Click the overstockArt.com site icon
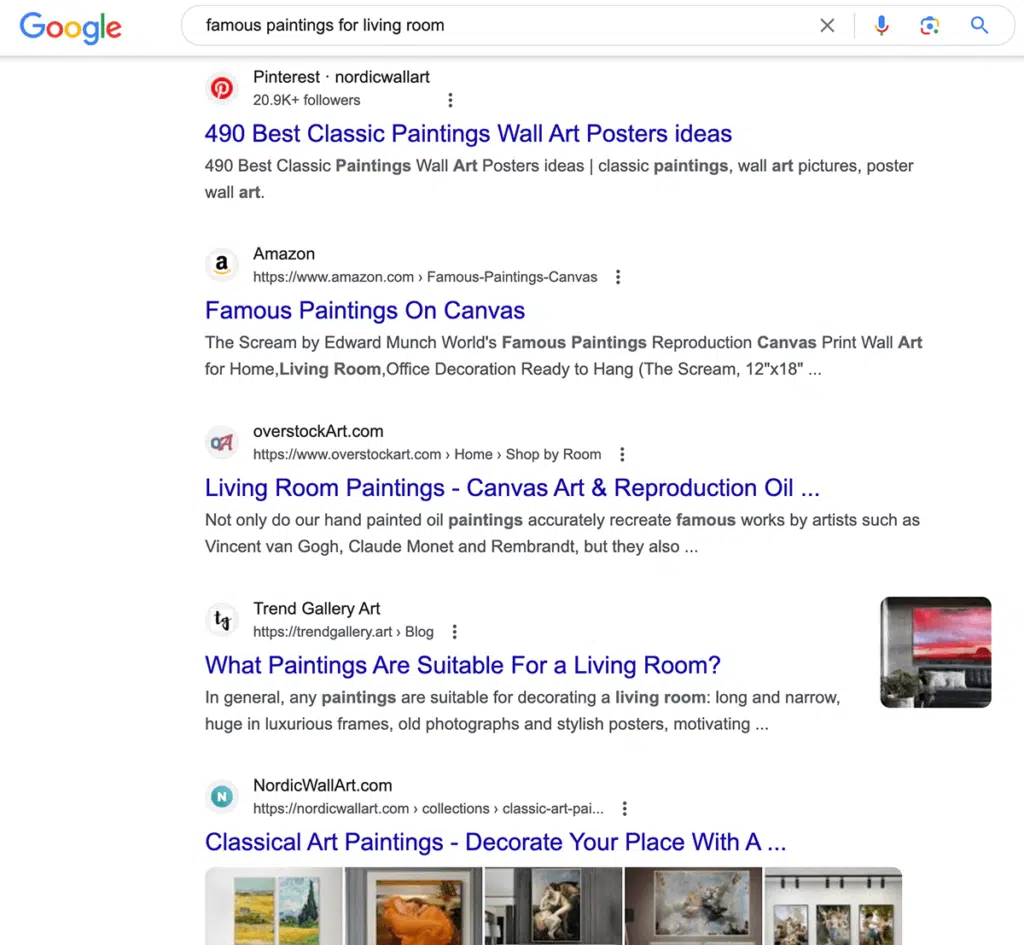The image size is (1024, 945). (x=221, y=442)
